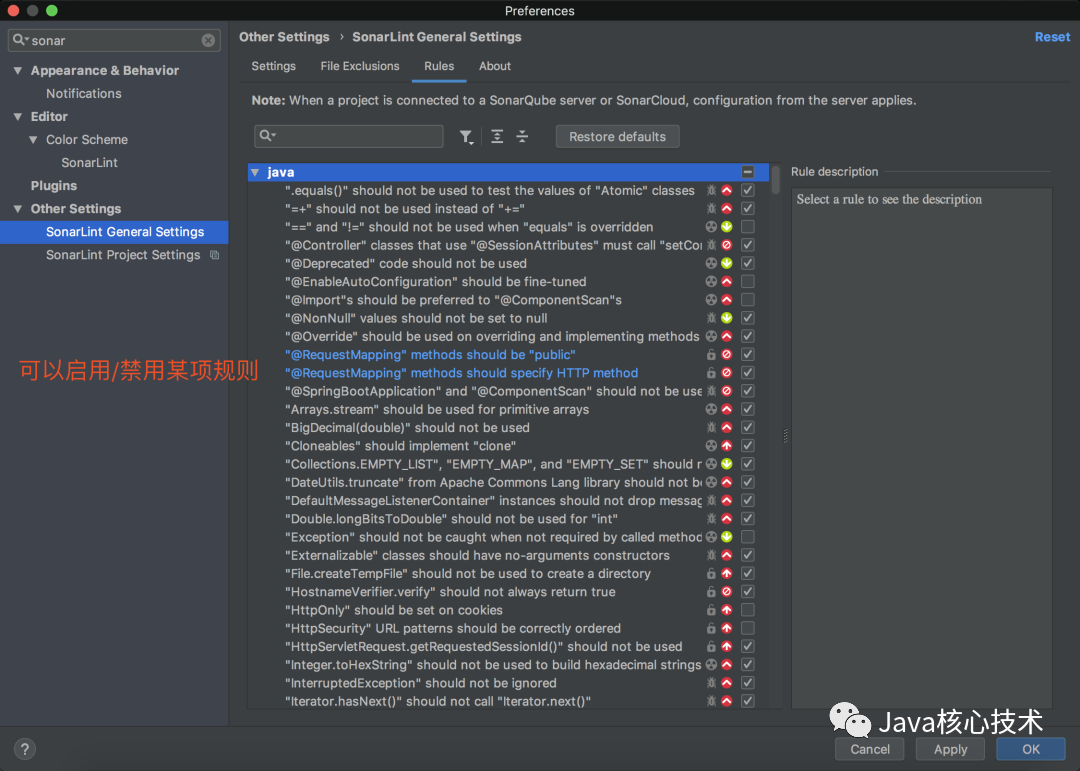Click the red up-arrow icon on the "Cloneables" rule
This screenshot has width=1080, height=771.
point(727,446)
